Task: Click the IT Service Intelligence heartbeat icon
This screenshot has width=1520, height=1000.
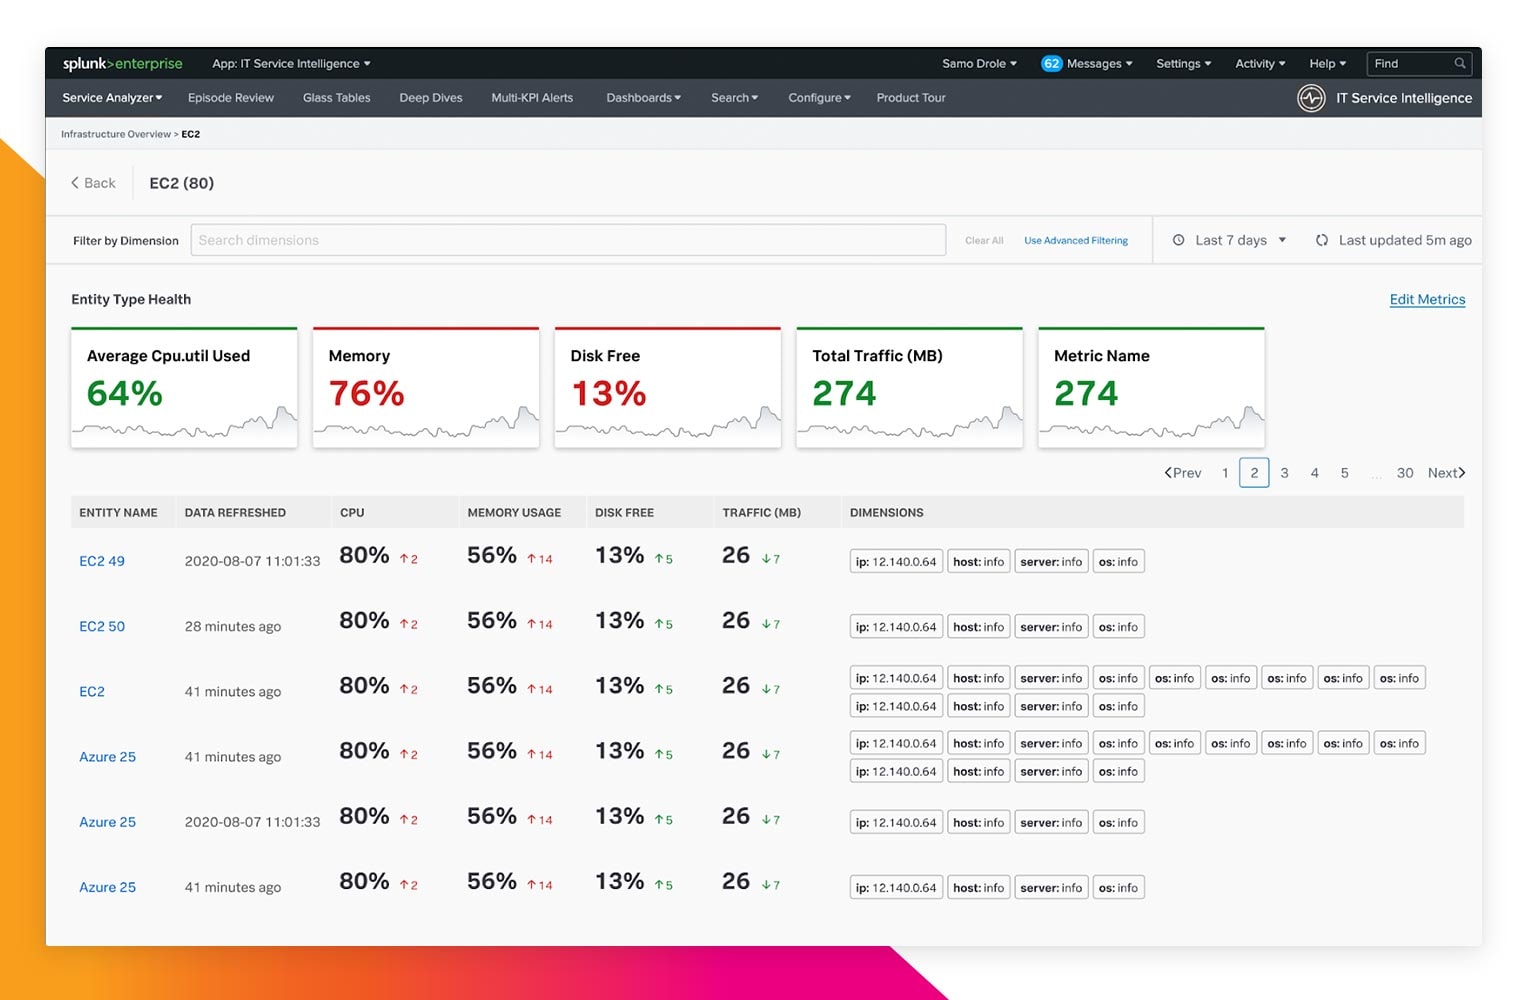Action: (x=1311, y=98)
